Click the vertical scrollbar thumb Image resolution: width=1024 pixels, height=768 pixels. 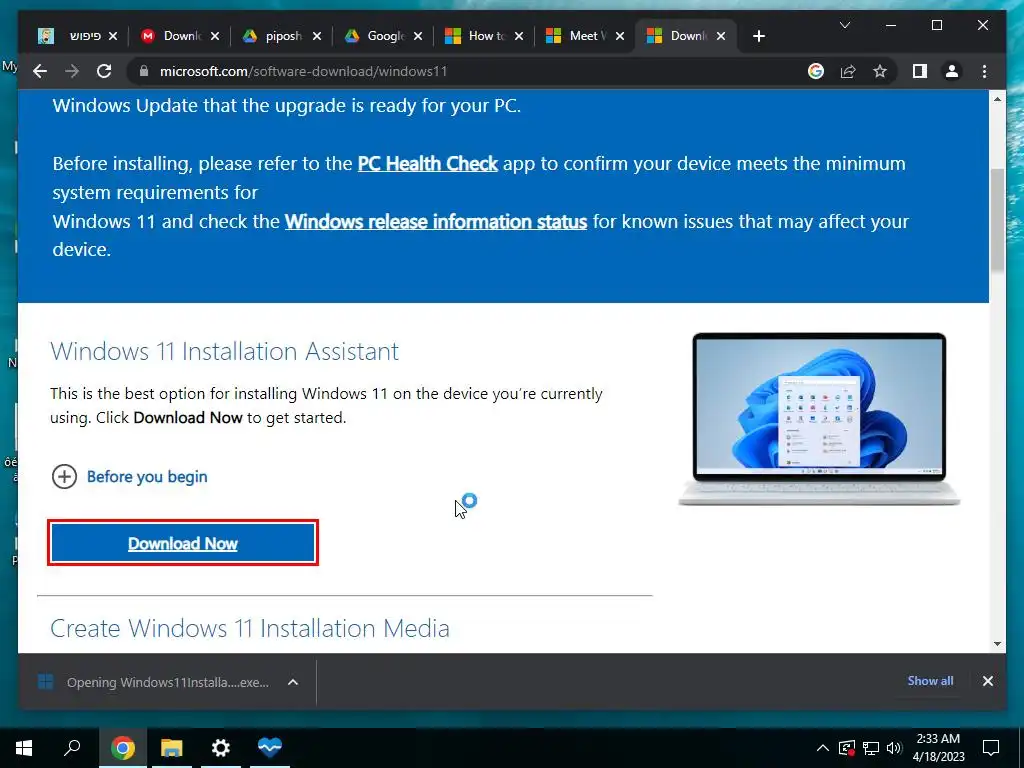[997, 219]
